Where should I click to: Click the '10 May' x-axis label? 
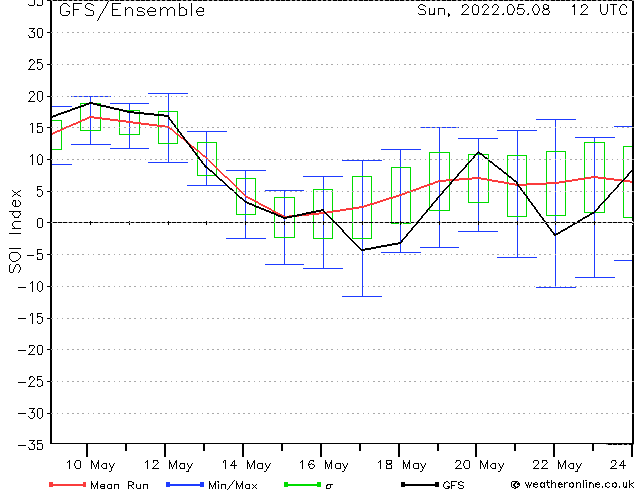point(91,465)
